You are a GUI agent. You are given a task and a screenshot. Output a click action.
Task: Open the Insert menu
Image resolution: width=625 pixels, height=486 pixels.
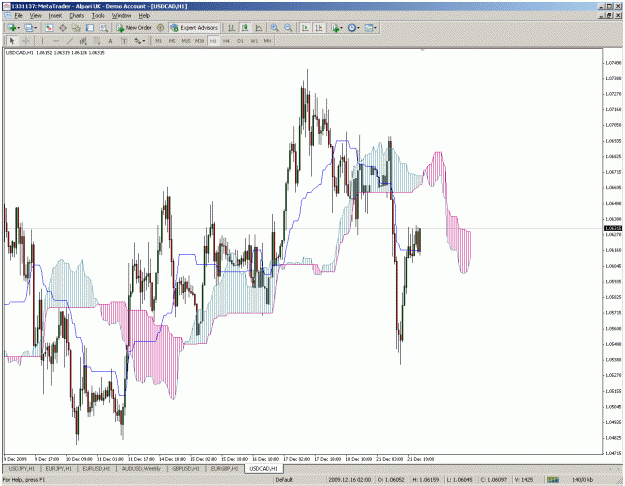point(55,16)
